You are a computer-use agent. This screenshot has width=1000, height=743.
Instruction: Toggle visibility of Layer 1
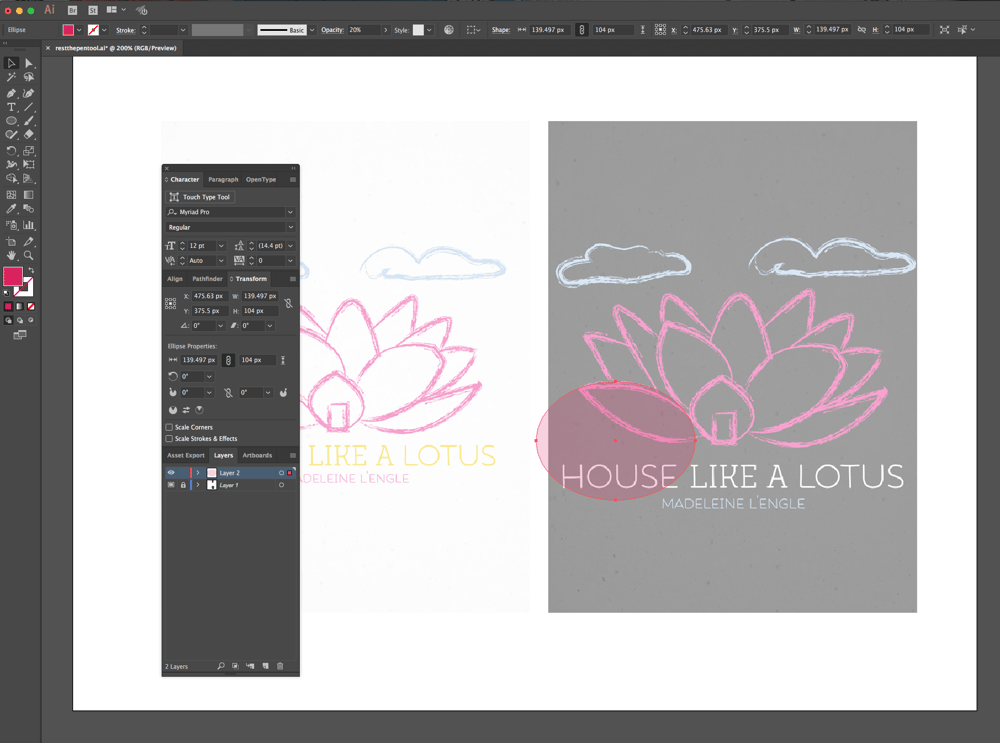pos(171,485)
